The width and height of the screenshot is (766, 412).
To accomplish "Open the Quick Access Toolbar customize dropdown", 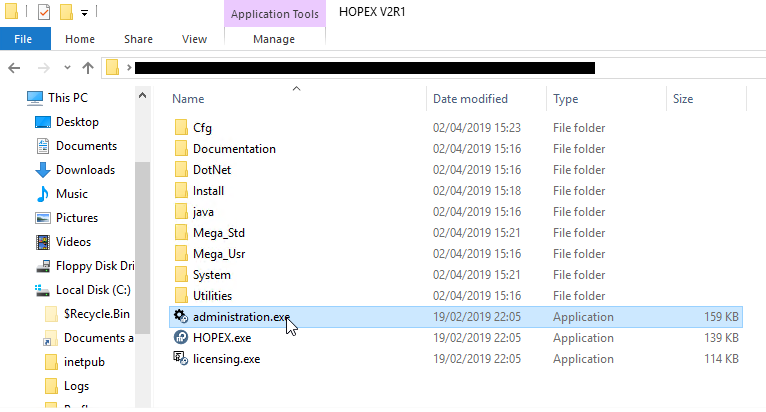I will (85, 13).
